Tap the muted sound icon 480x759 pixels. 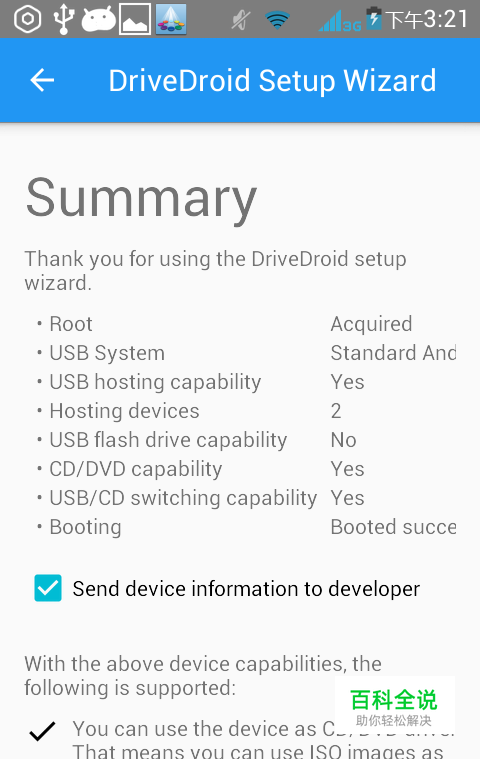(240, 20)
